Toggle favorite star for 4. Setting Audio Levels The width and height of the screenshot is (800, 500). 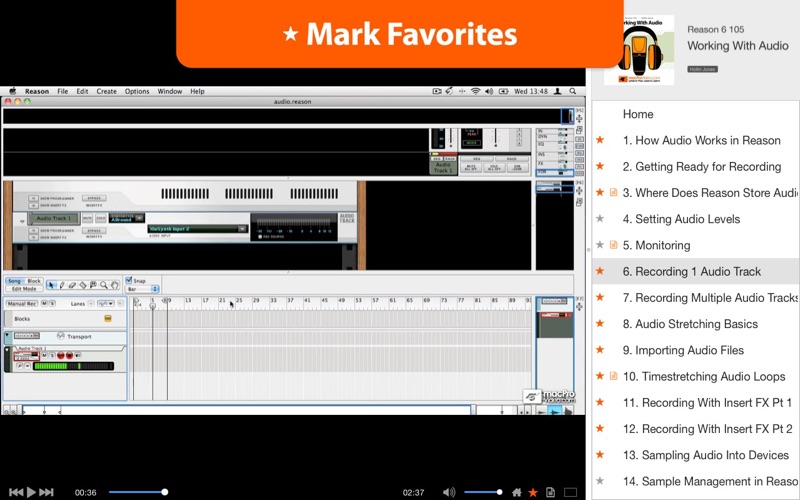pyautogui.click(x=601, y=219)
